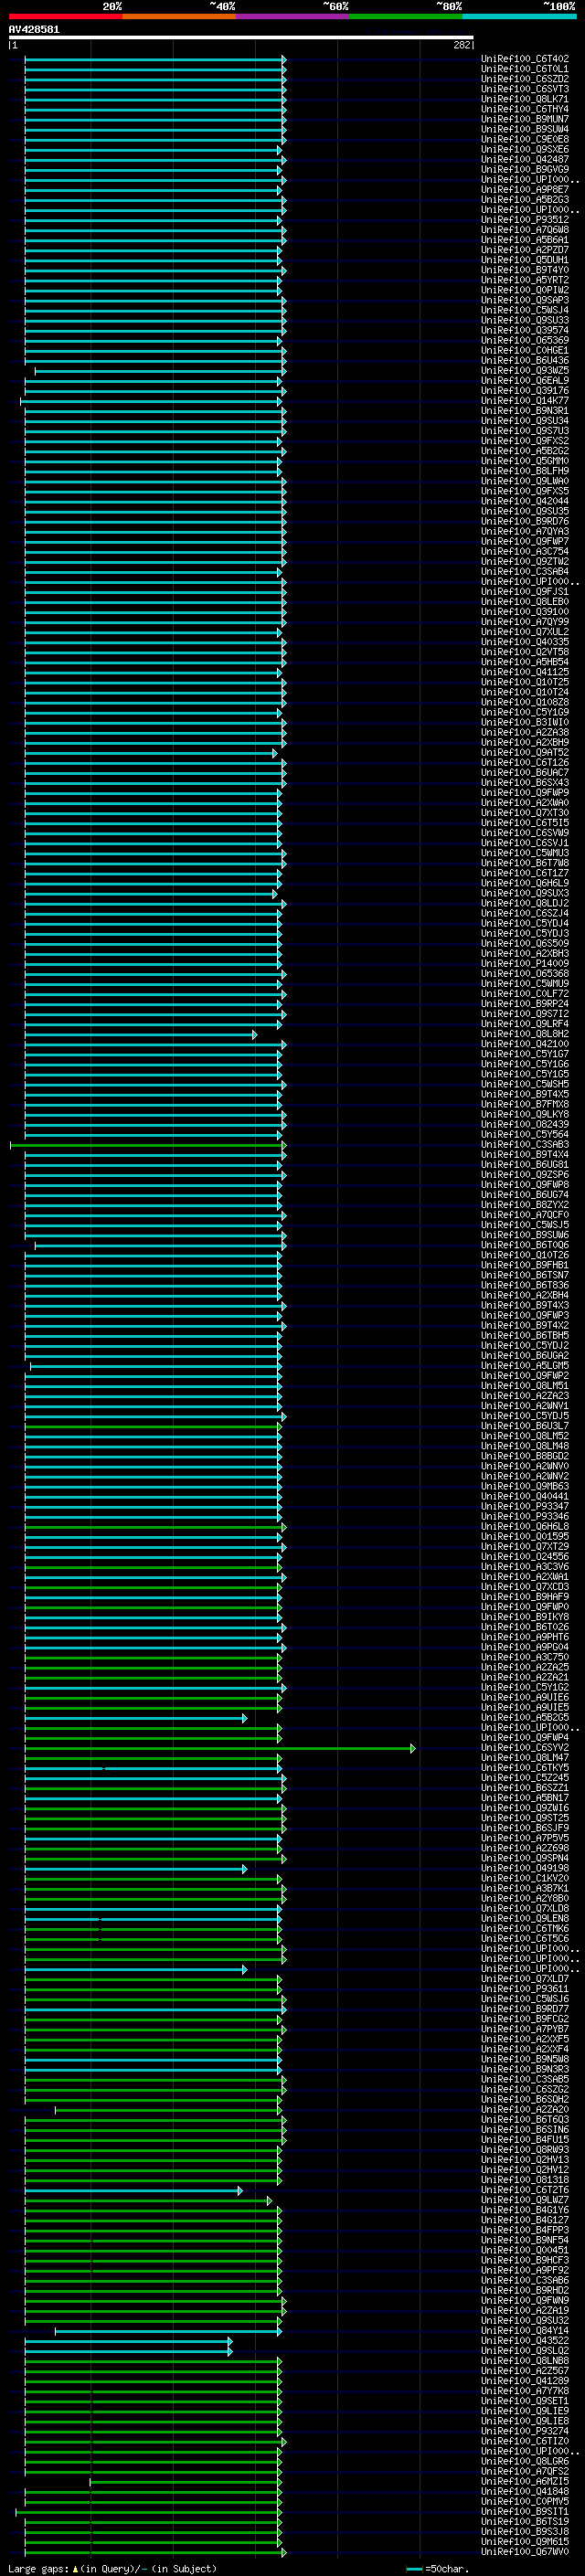Open the UniRef100_C6SZD2 hit label
Image resolution: width=585 pixels, height=2576 pixels.
tap(525, 79)
